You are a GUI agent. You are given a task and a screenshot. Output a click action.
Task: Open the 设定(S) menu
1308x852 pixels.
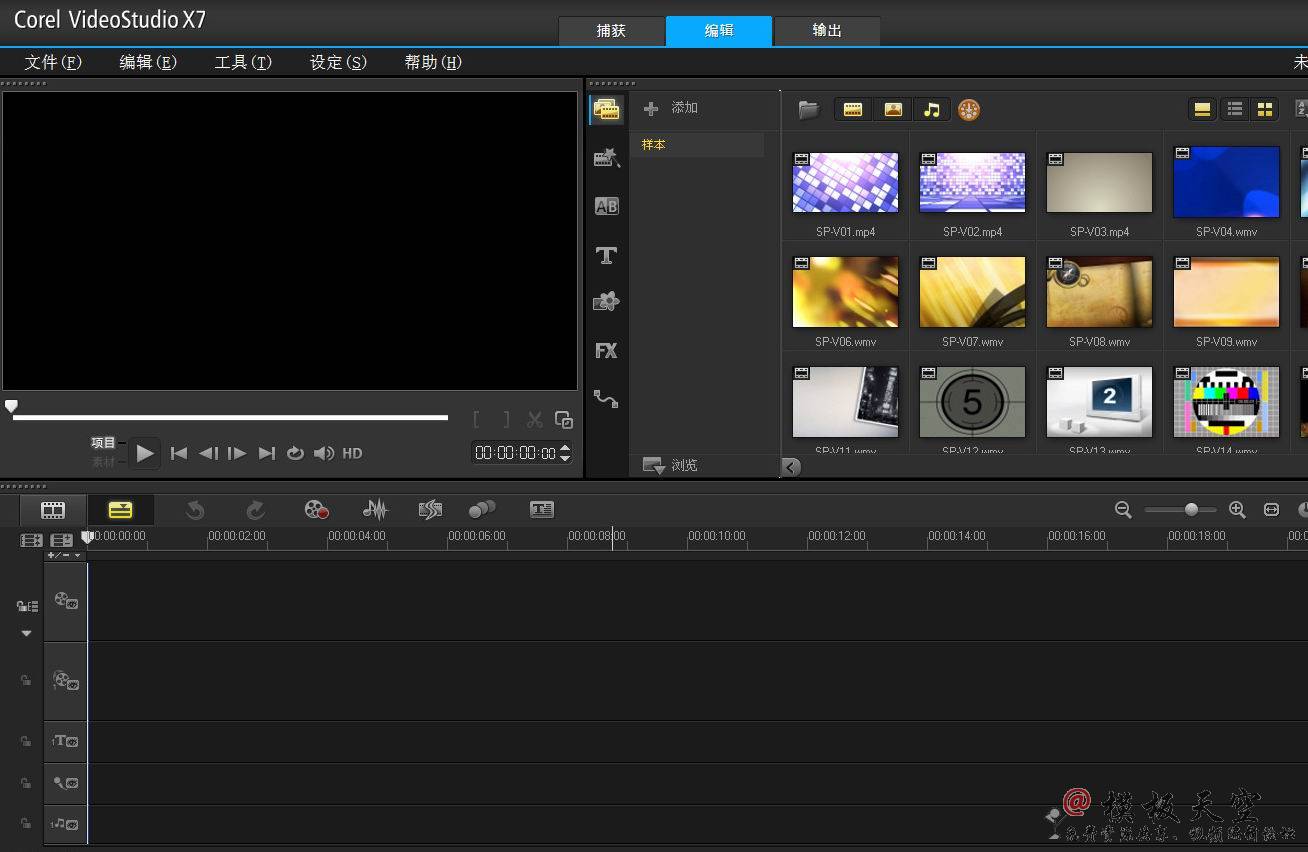pyautogui.click(x=338, y=62)
